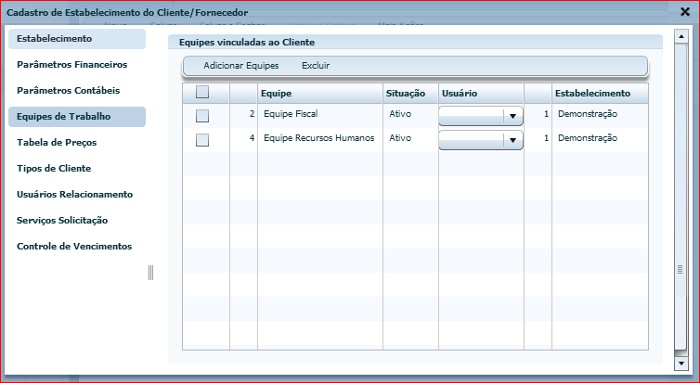
Task: Click Adicionar Equipes button
Action: tap(241, 66)
